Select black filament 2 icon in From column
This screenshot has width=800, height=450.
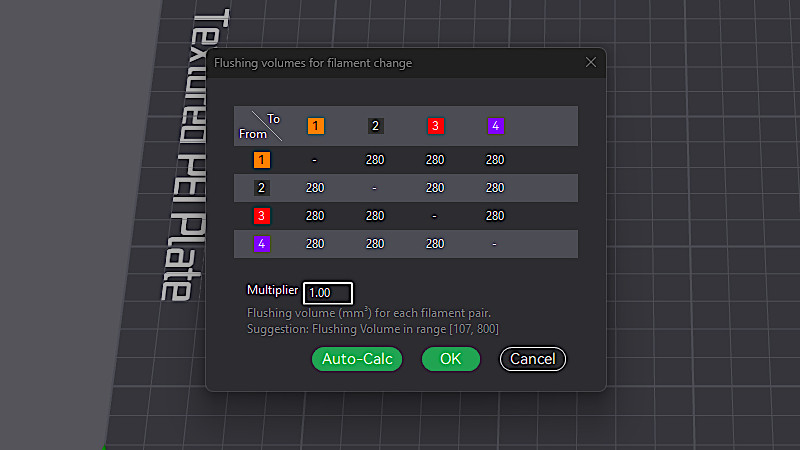pos(262,188)
